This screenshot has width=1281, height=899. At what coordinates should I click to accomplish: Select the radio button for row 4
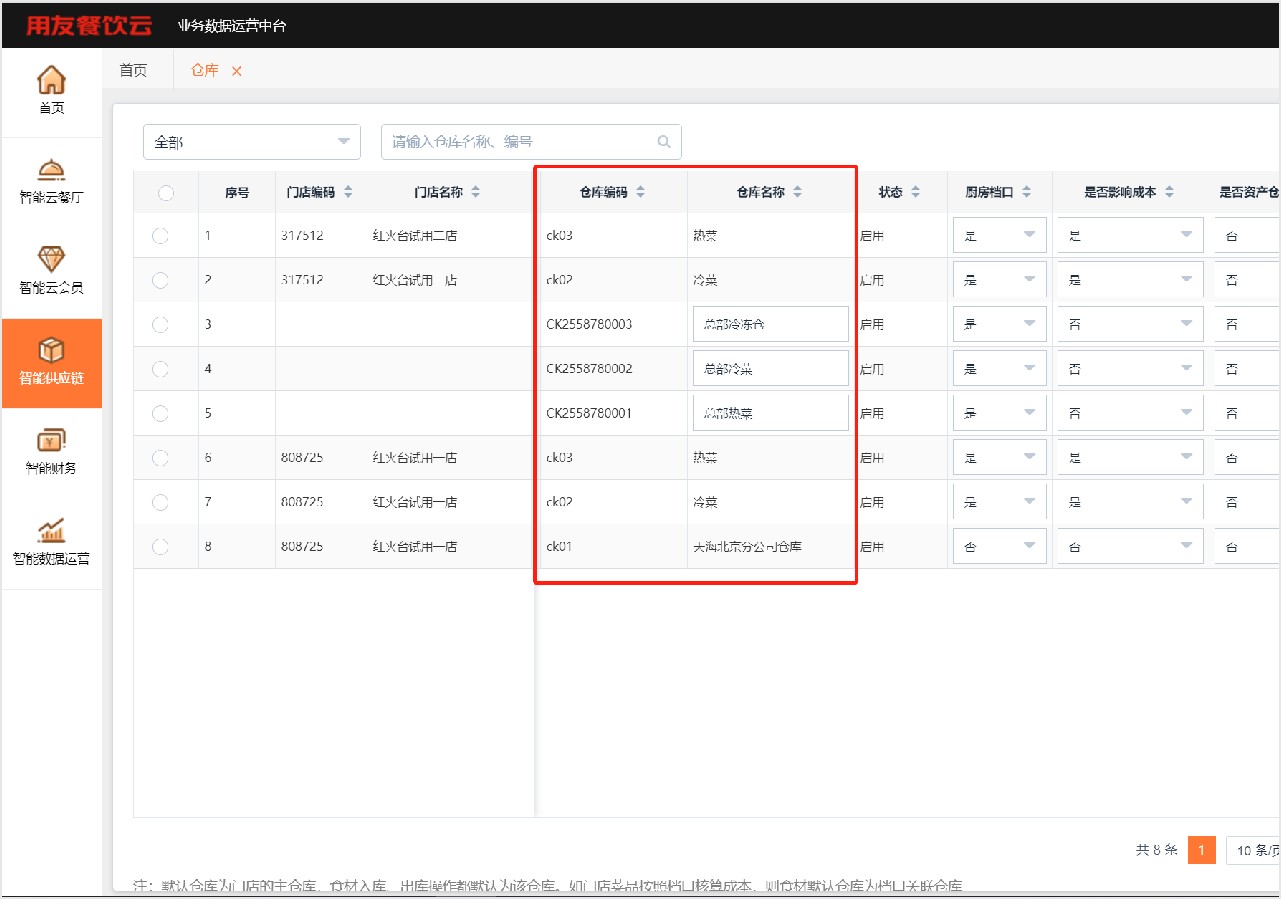pyautogui.click(x=160, y=369)
